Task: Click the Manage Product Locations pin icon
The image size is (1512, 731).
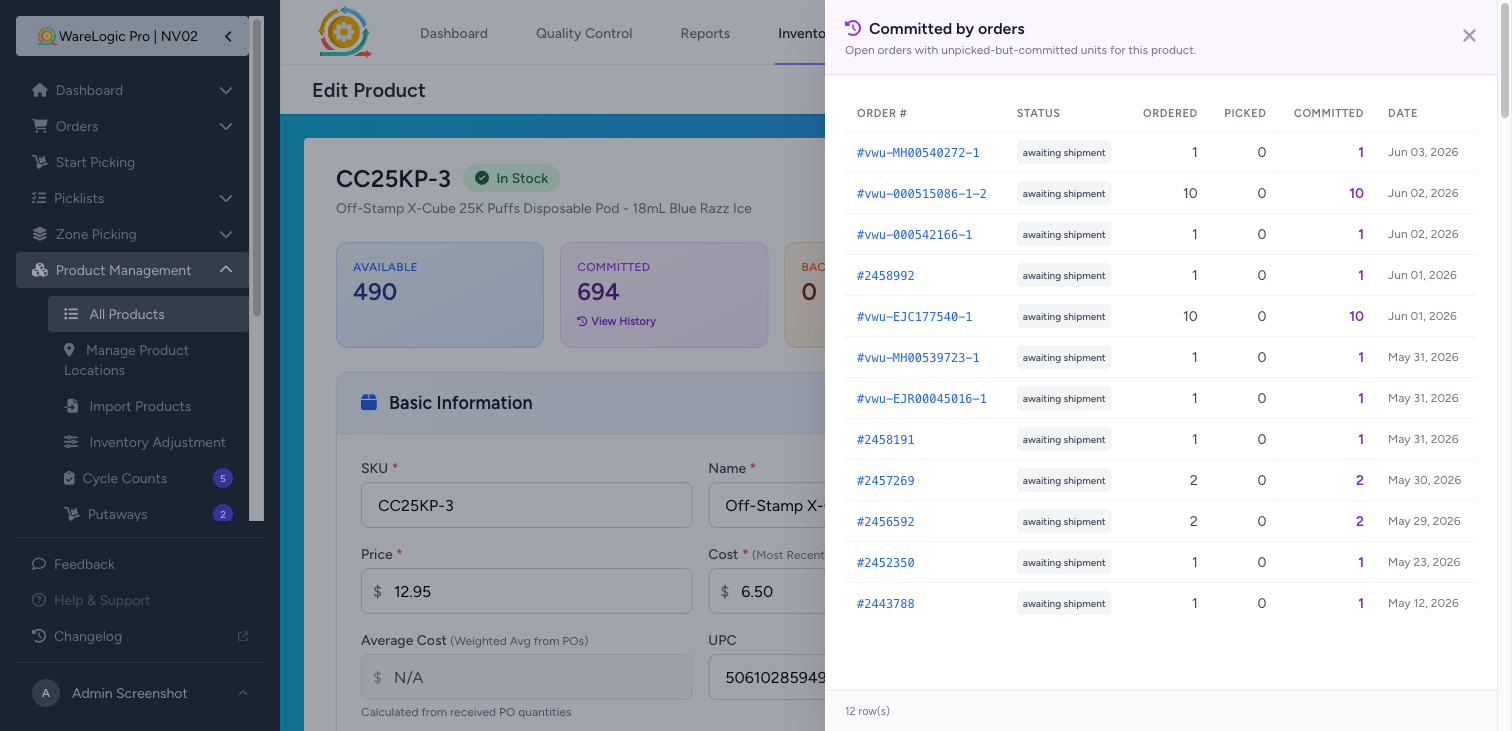Action: pyautogui.click(x=69, y=350)
